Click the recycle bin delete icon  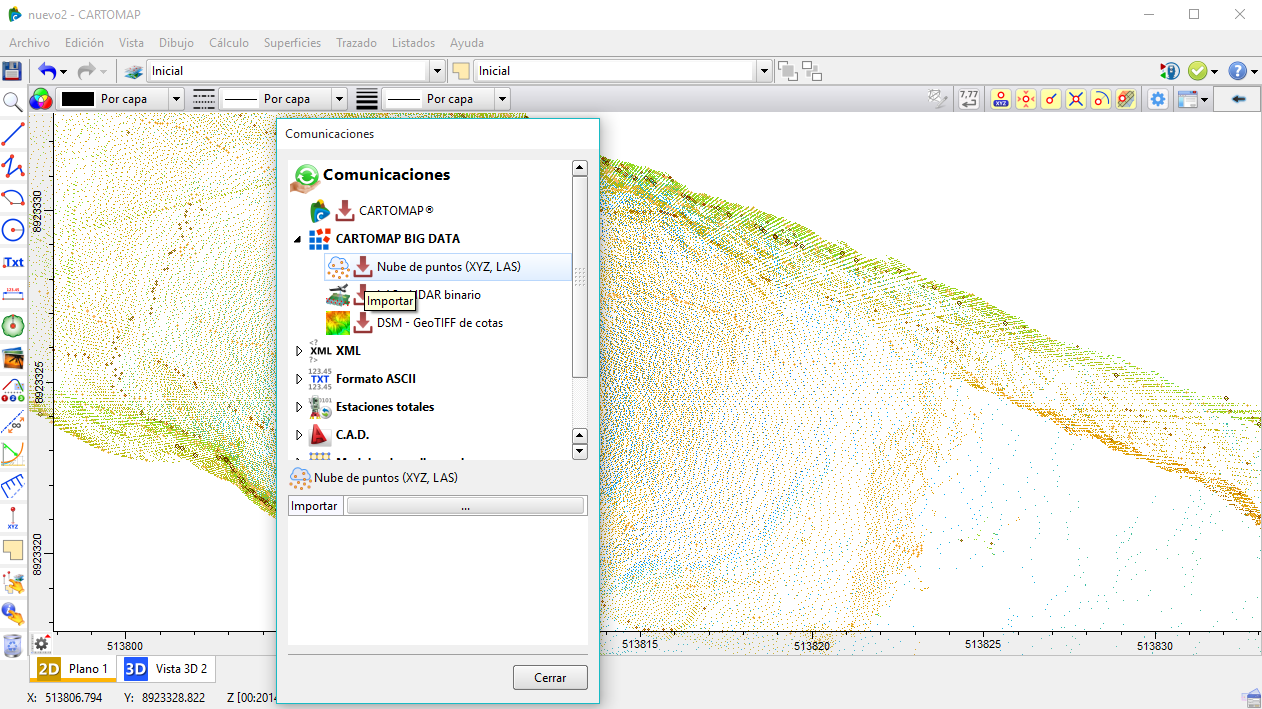coord(13,645)
